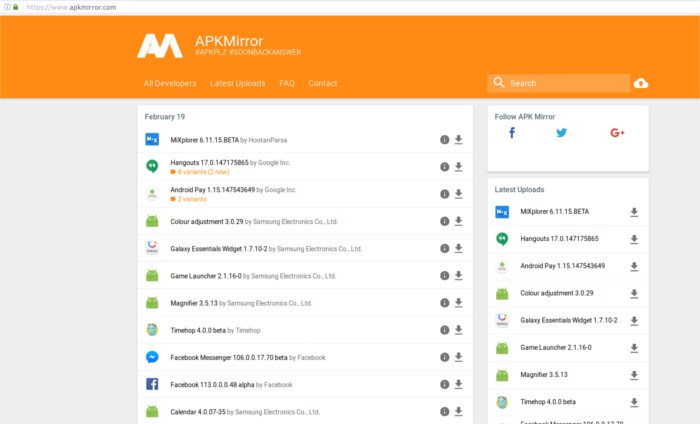Open Game Launcher 2.1.16-0 in sidebar

point(556,348)
